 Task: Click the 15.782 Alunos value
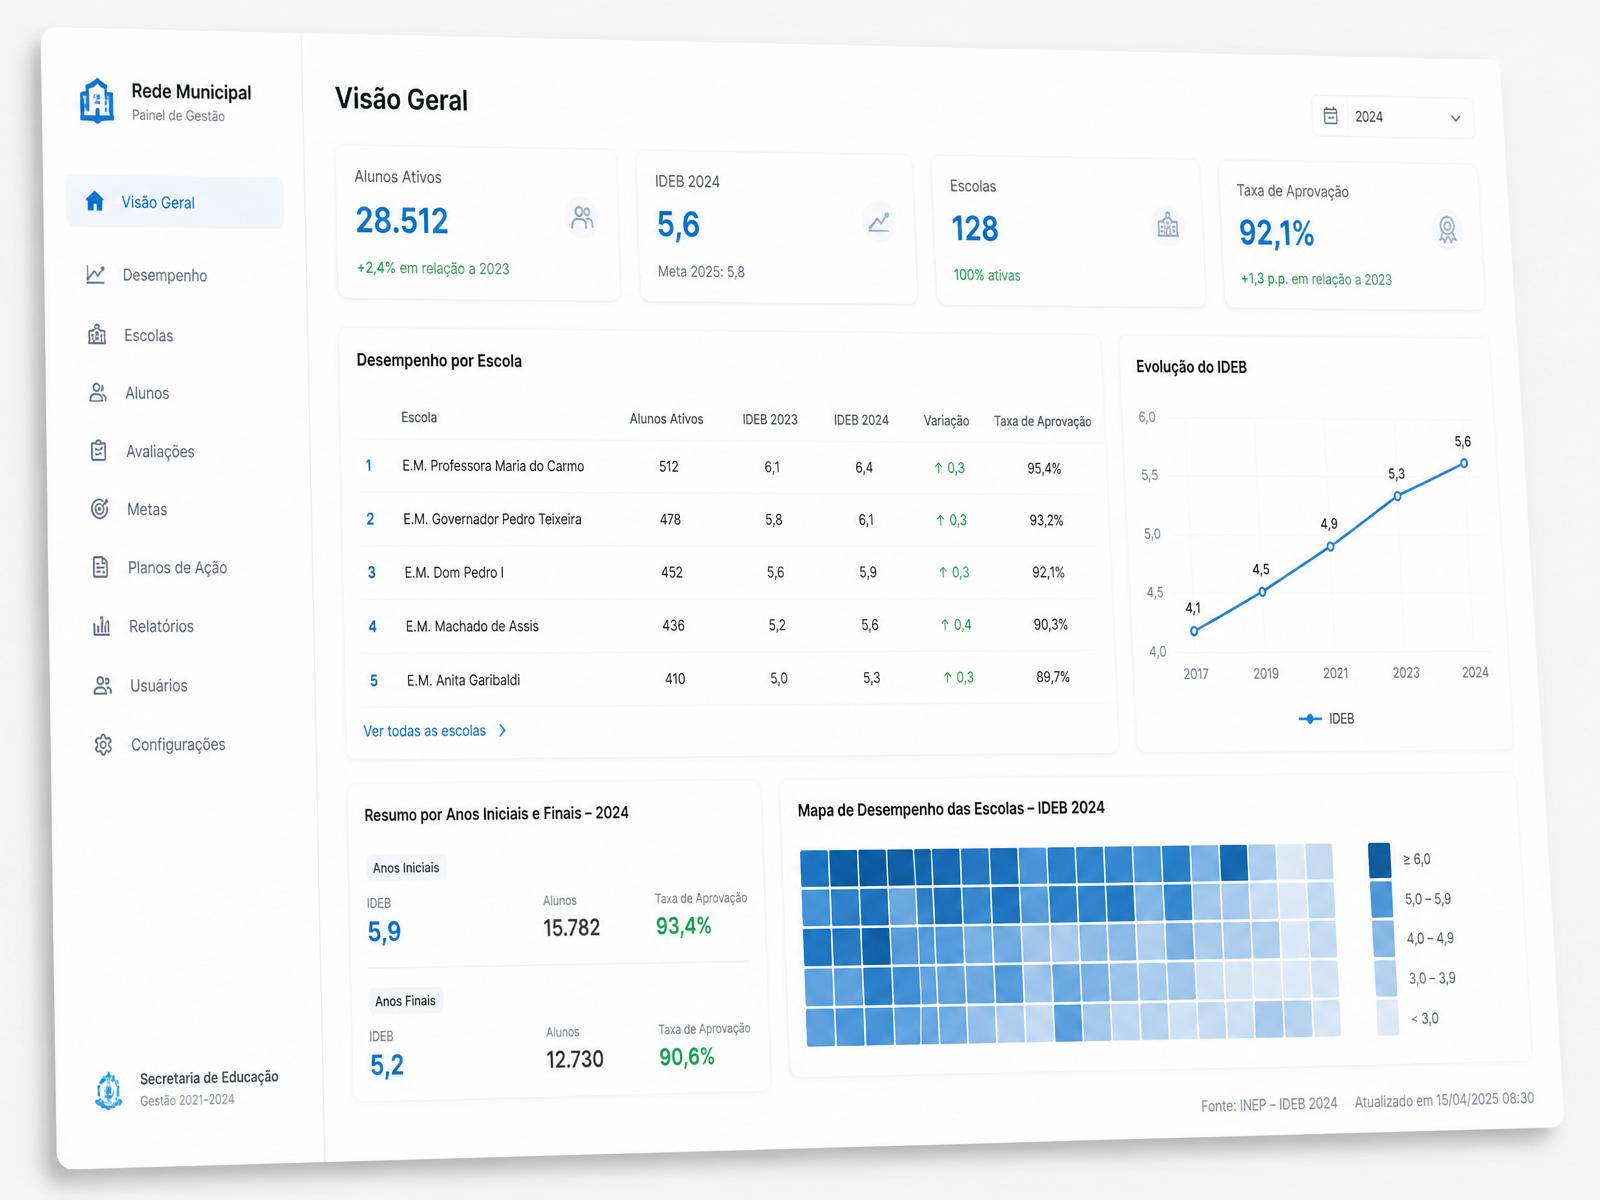[x=571, y=928]
